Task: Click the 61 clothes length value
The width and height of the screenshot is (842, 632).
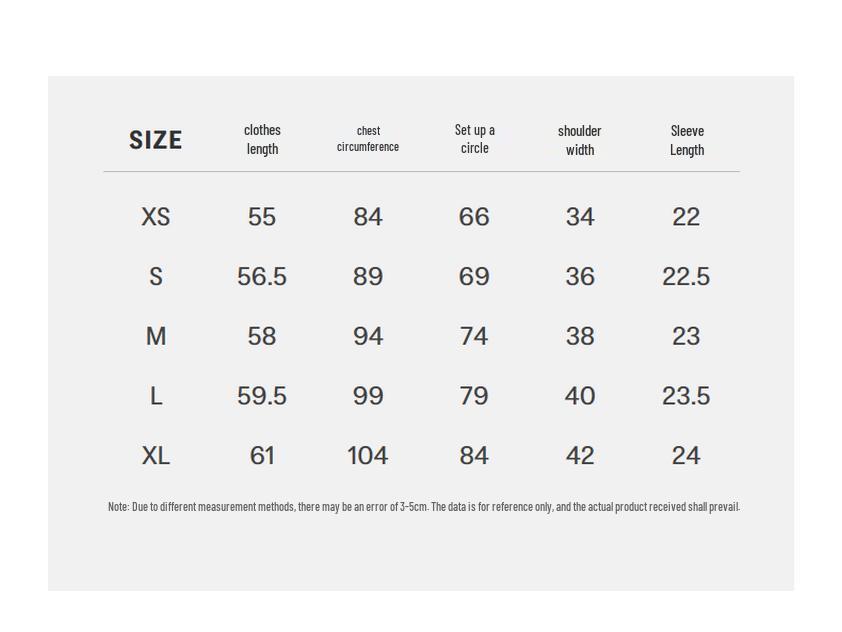Action: click(262, 456)
